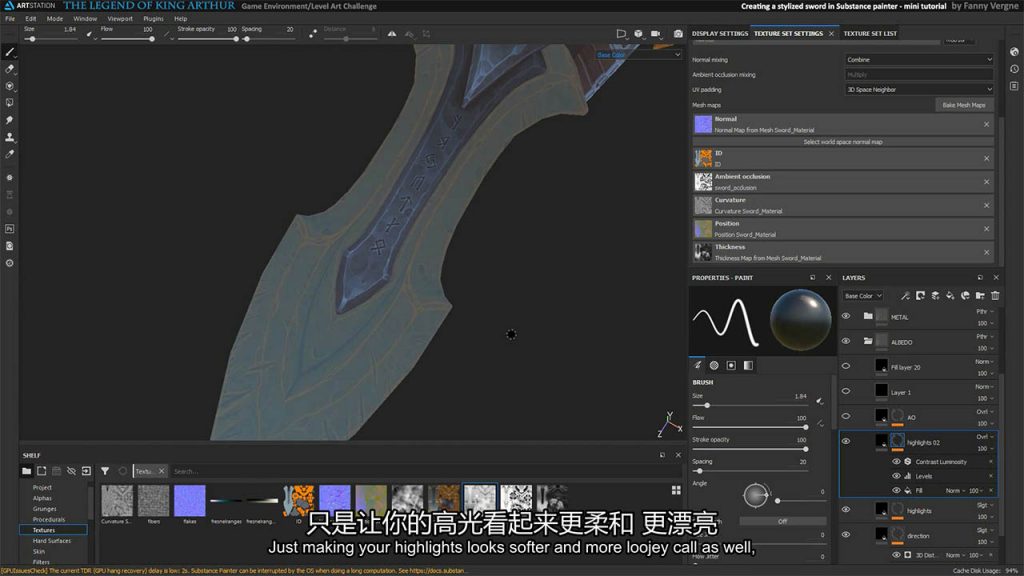This screenshot has width=1024, height=576.
Task: Open the Viewport menu
Action: click(x=120, y=19)
